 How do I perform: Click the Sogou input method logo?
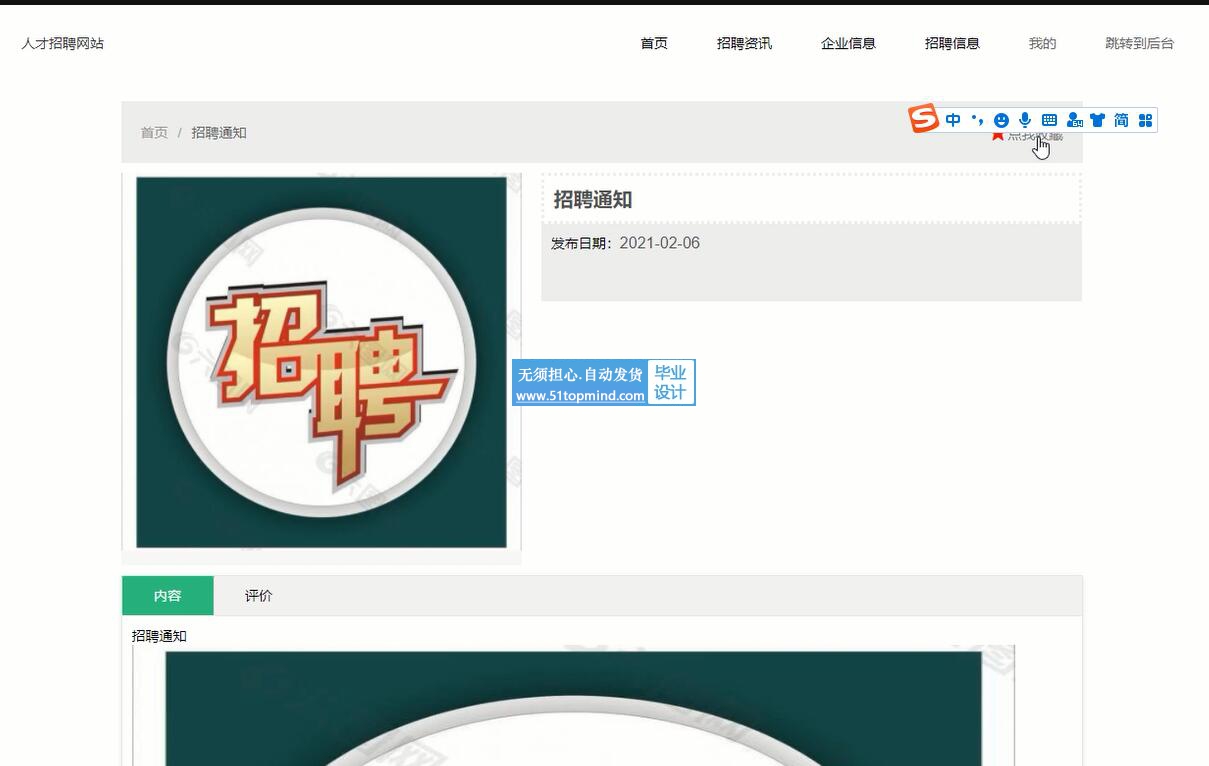tap(924, 119)
